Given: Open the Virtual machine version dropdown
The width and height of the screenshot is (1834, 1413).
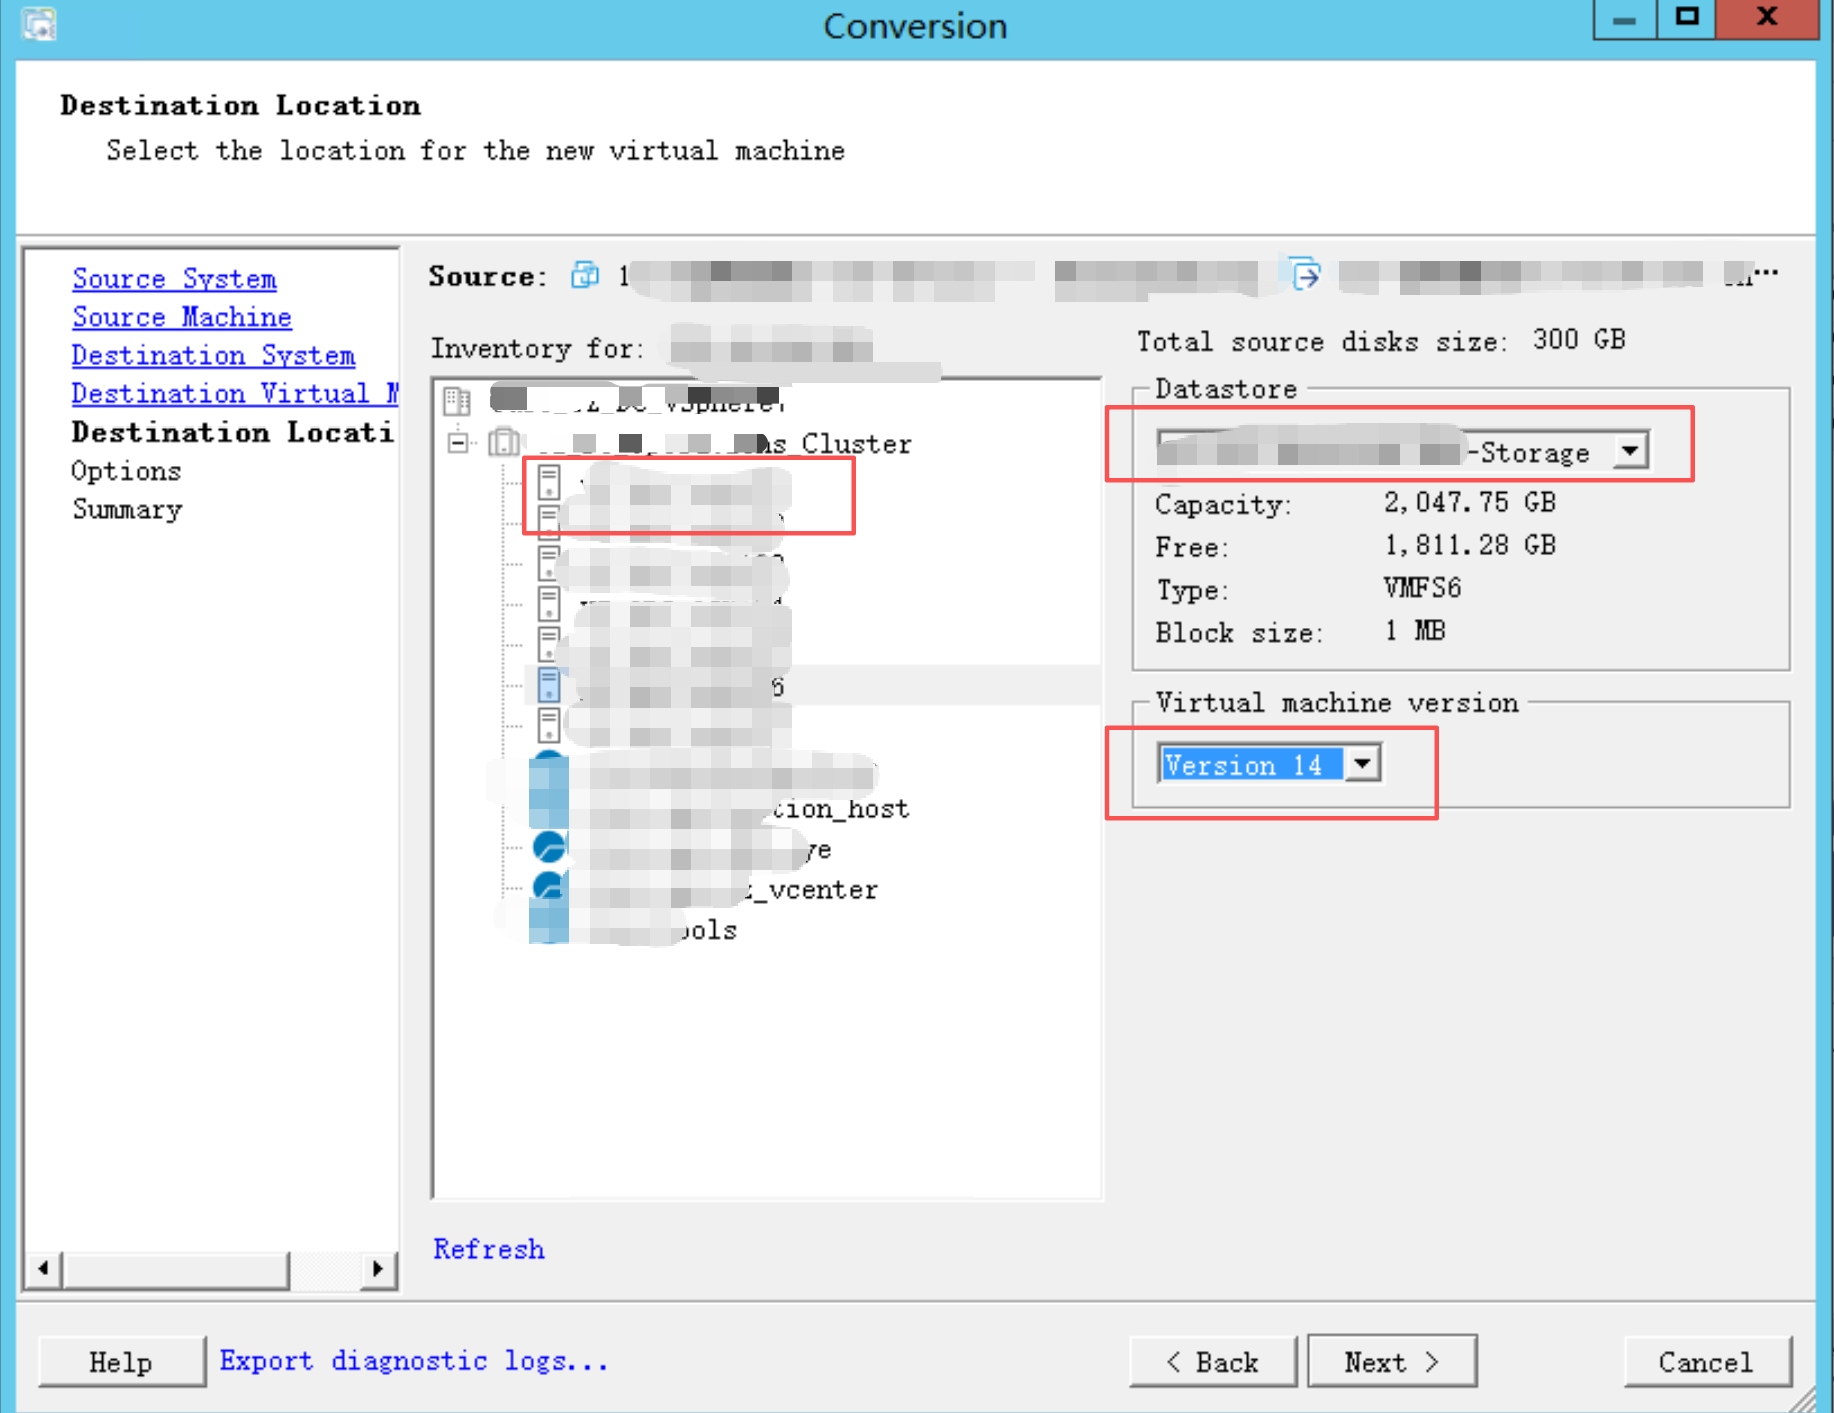Looking at the screenshot, I should coord(1362,764).
